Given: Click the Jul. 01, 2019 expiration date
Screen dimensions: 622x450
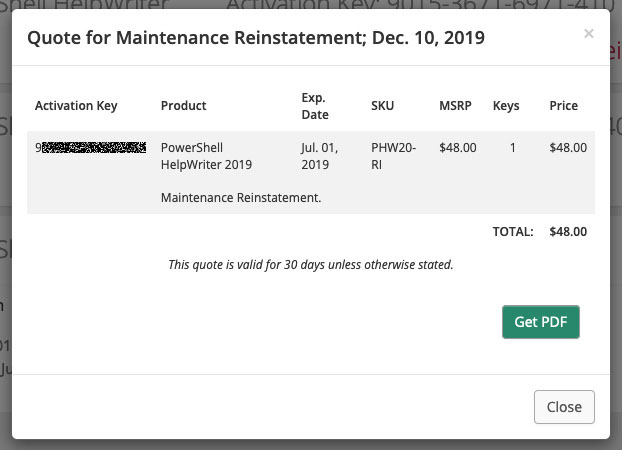Looking at the screenshot, I should [320, 156].
